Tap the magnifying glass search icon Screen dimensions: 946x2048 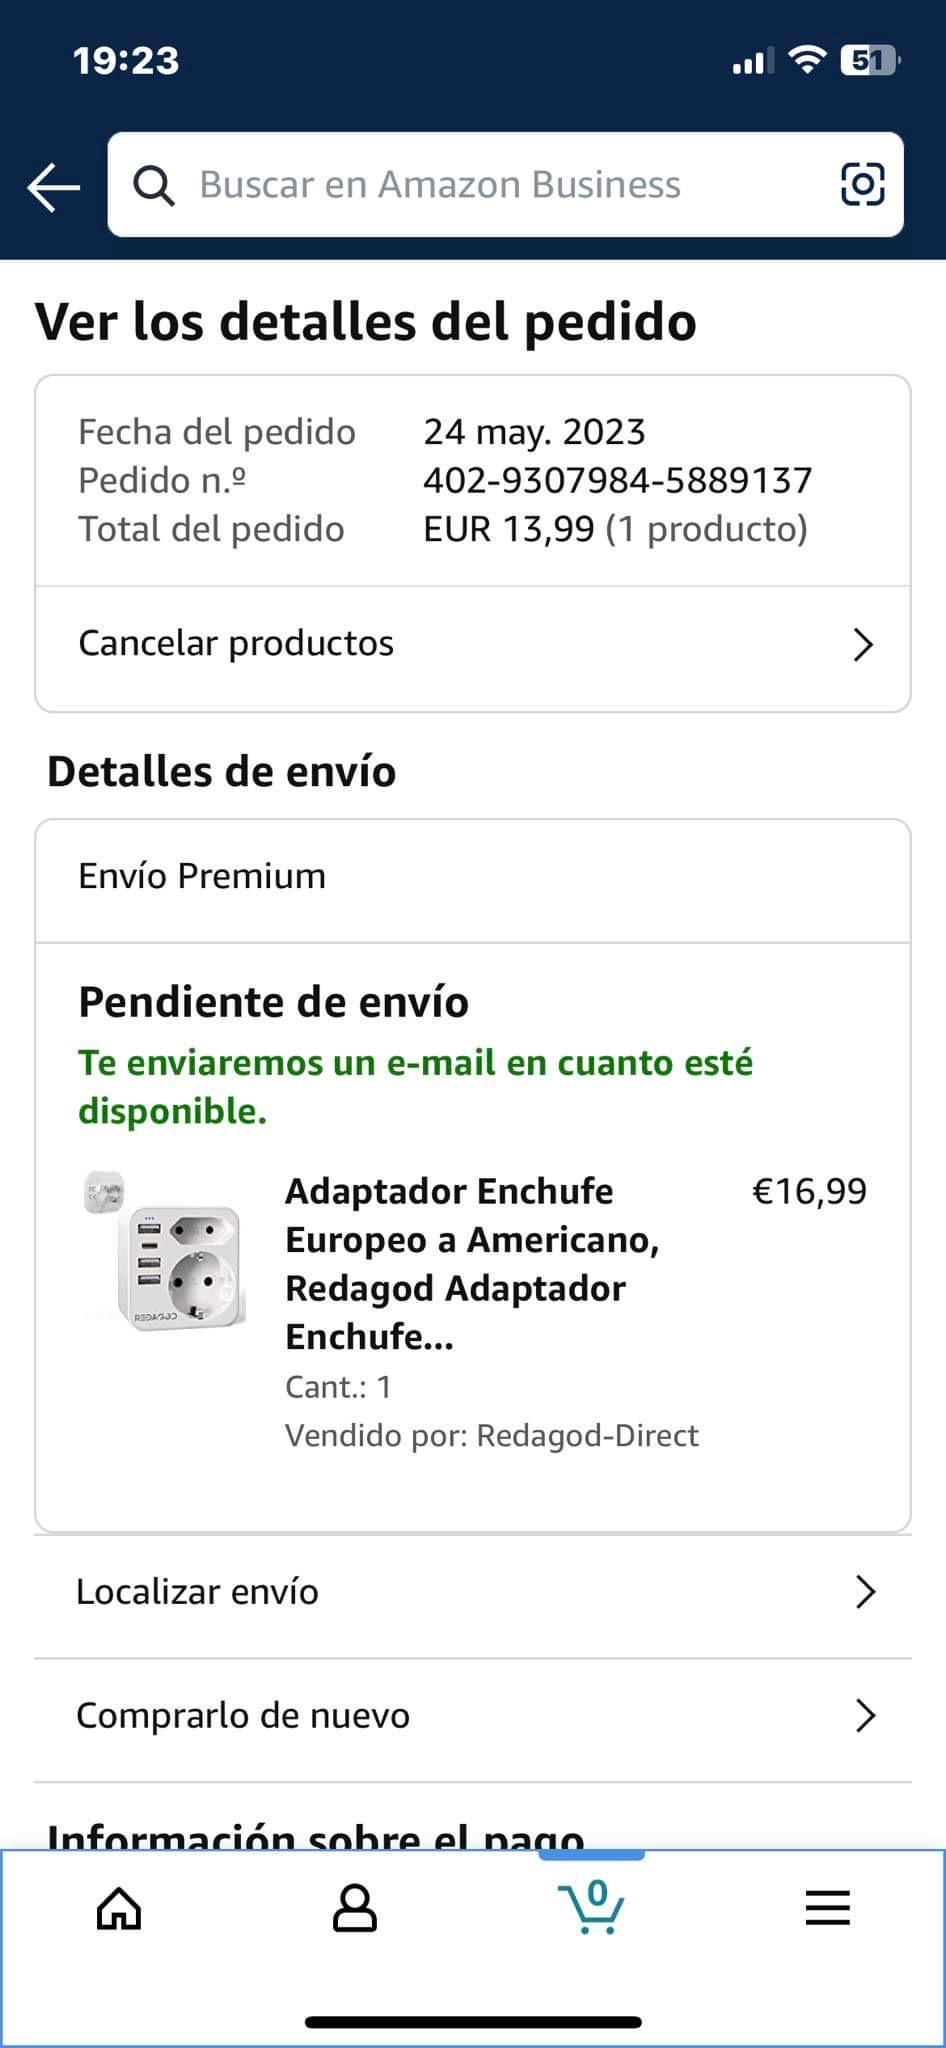154,186
